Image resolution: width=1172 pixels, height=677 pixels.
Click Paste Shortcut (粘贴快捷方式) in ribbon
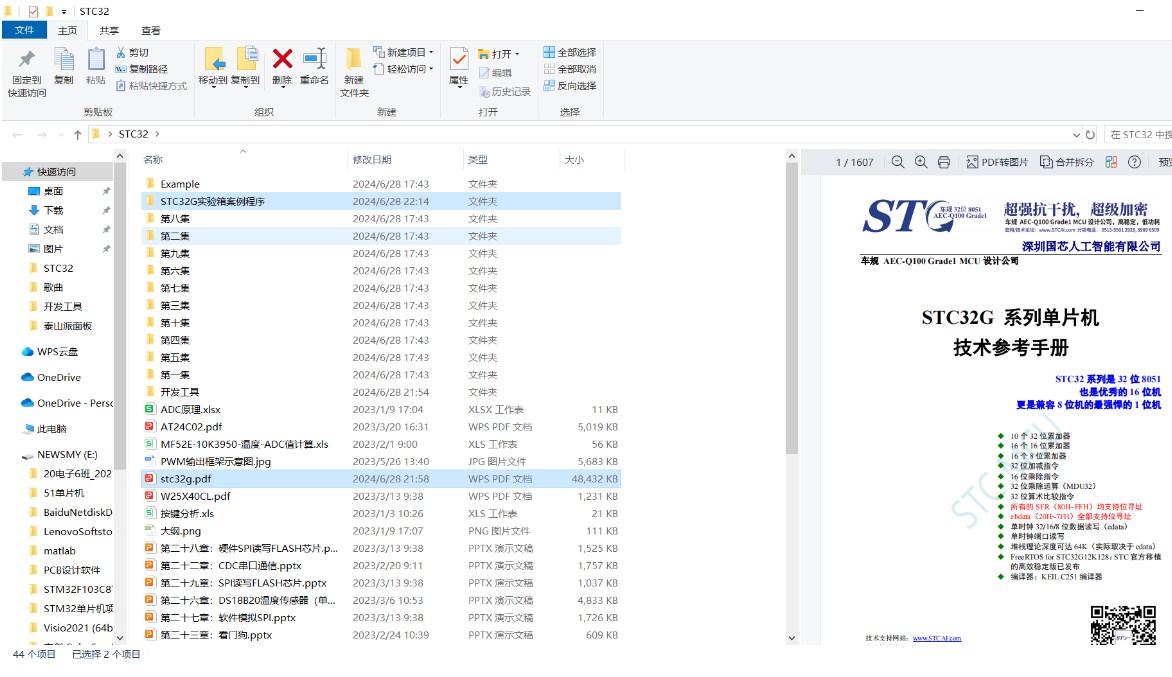pyautogui.click(x=152, y=86)
